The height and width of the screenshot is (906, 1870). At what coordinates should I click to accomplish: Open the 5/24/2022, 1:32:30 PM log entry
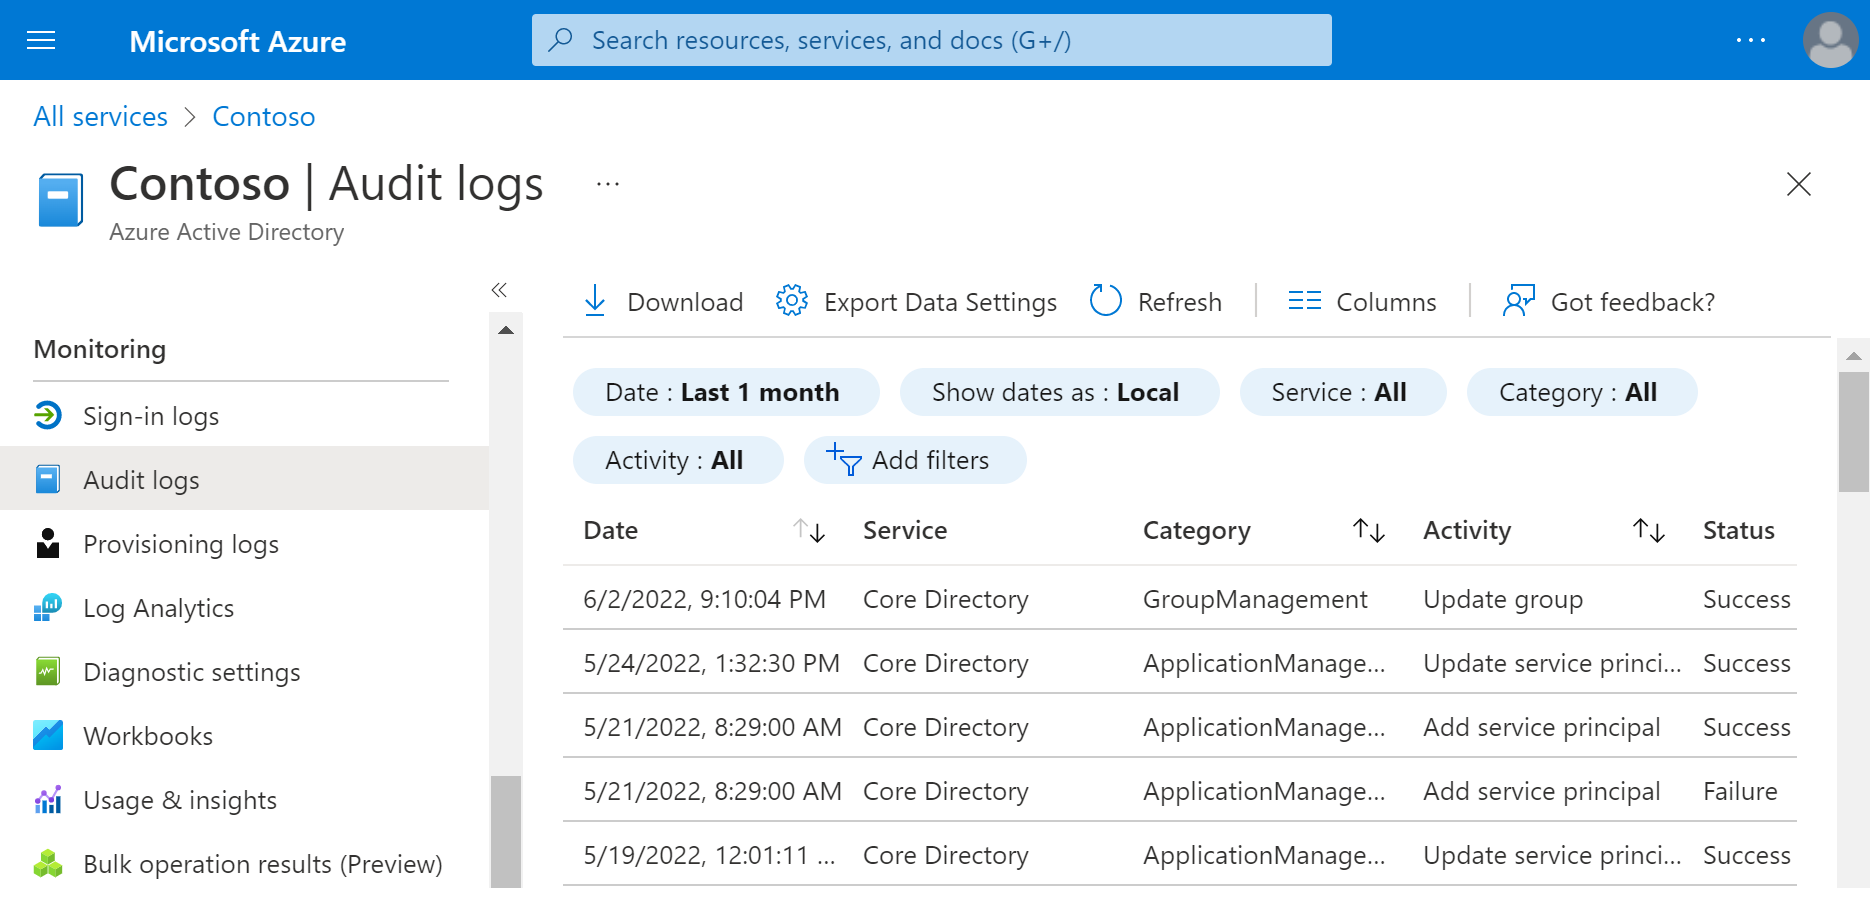1180,663
